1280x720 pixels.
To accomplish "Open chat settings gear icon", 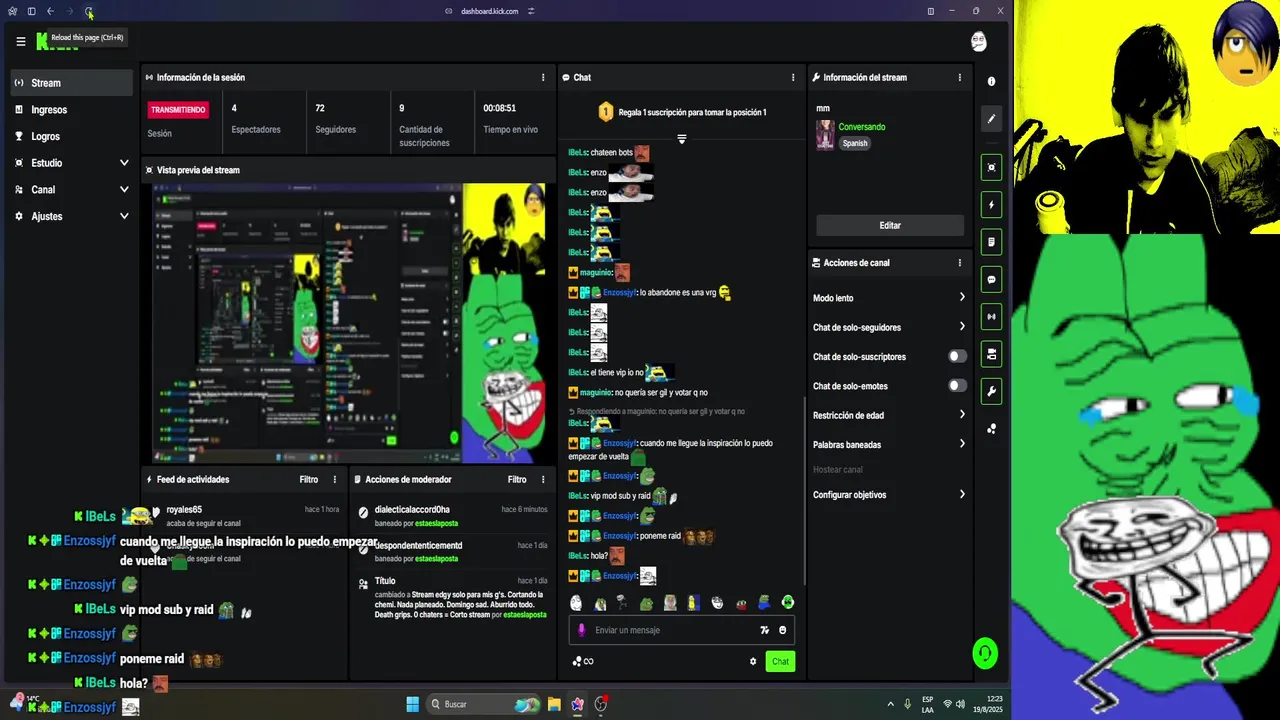I will pyautogui.click(x=753, y=661).
